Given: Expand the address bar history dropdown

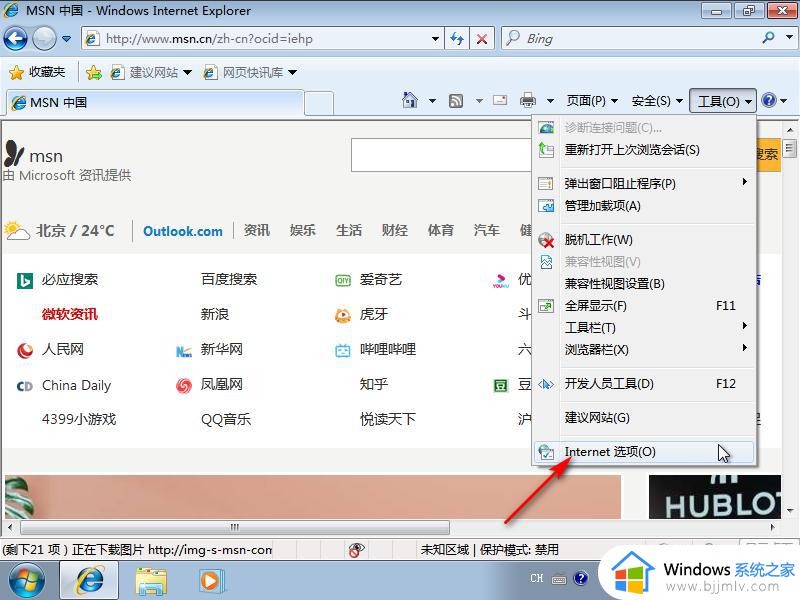Looking at the screenshot, I should [435, 39].
